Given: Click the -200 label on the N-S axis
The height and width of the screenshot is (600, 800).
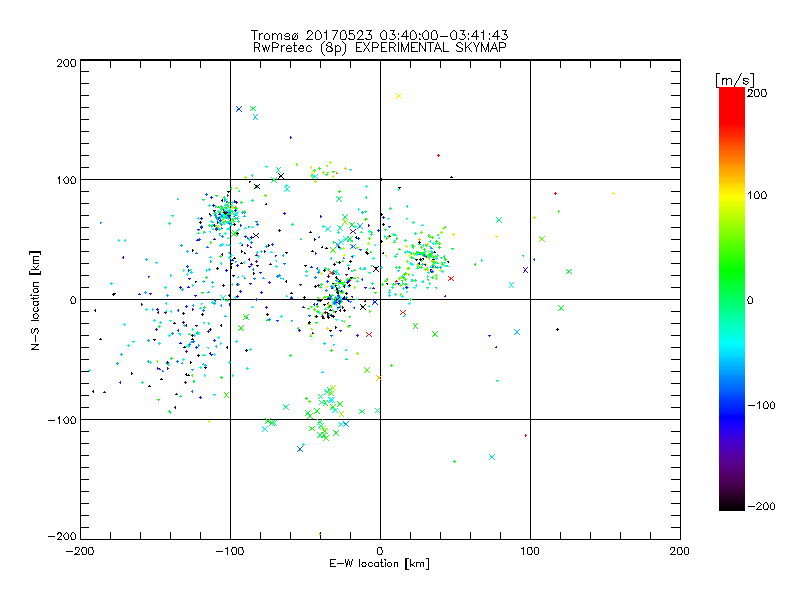Looking at the screenshot, I should [x=62, y=536].
